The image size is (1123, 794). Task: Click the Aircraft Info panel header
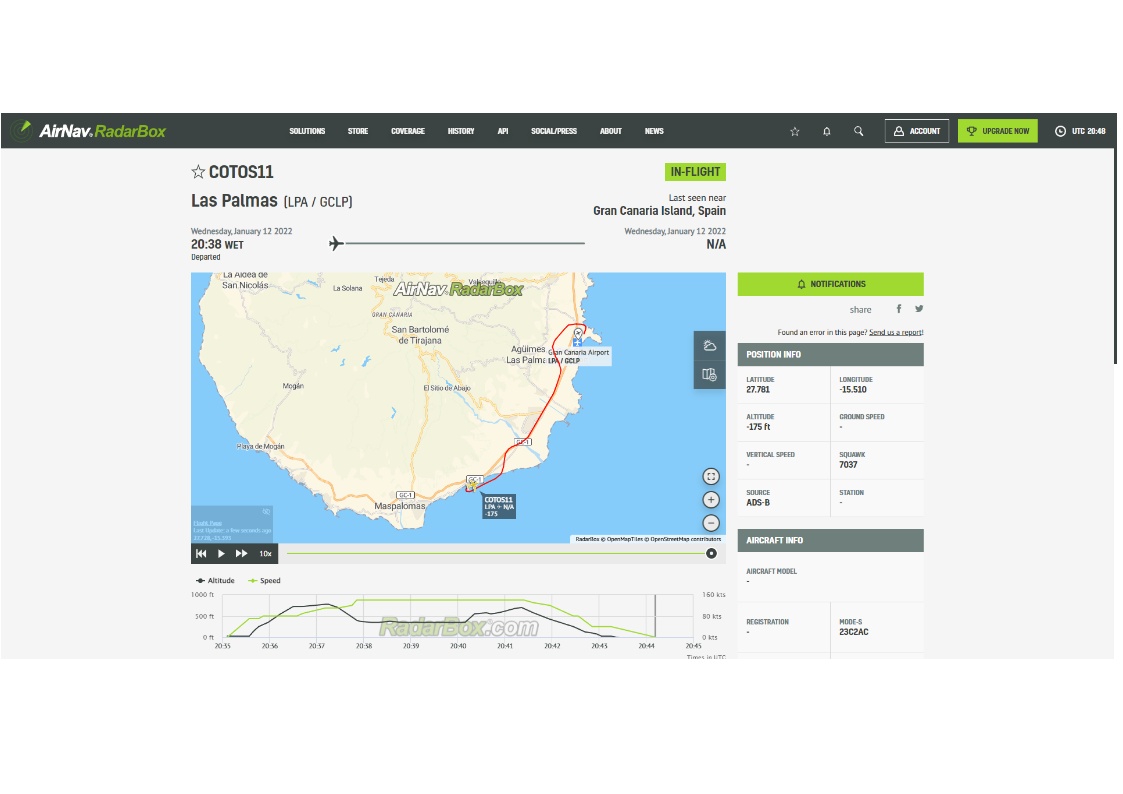coord(831,541)
